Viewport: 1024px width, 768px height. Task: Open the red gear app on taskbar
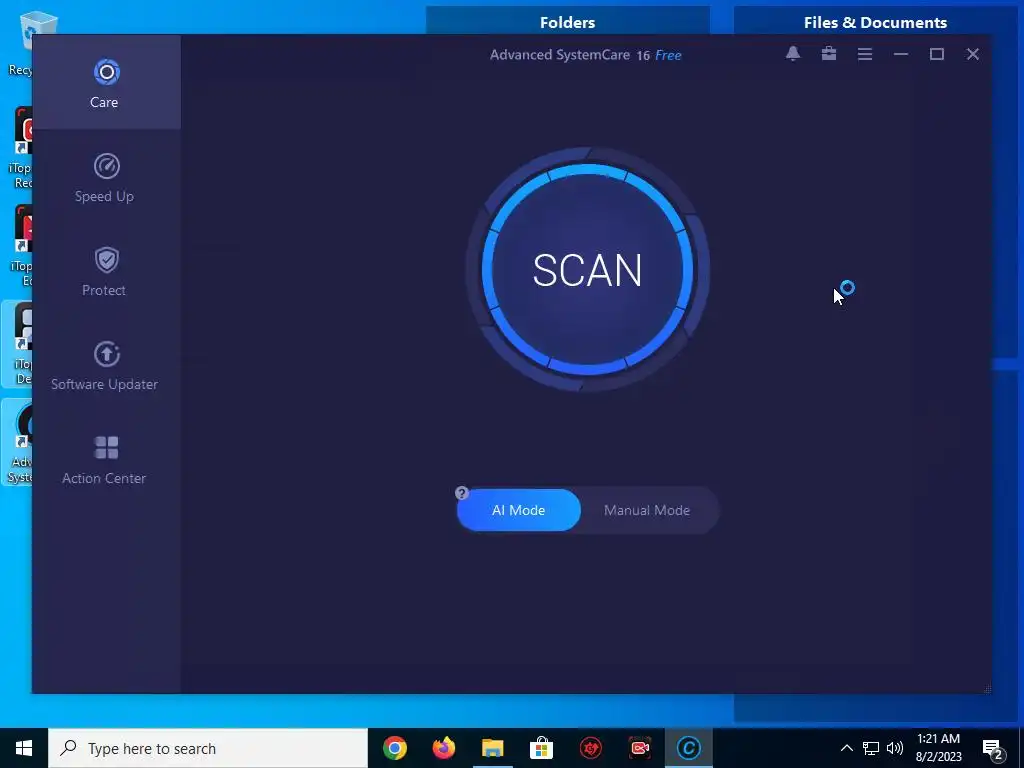590,748
